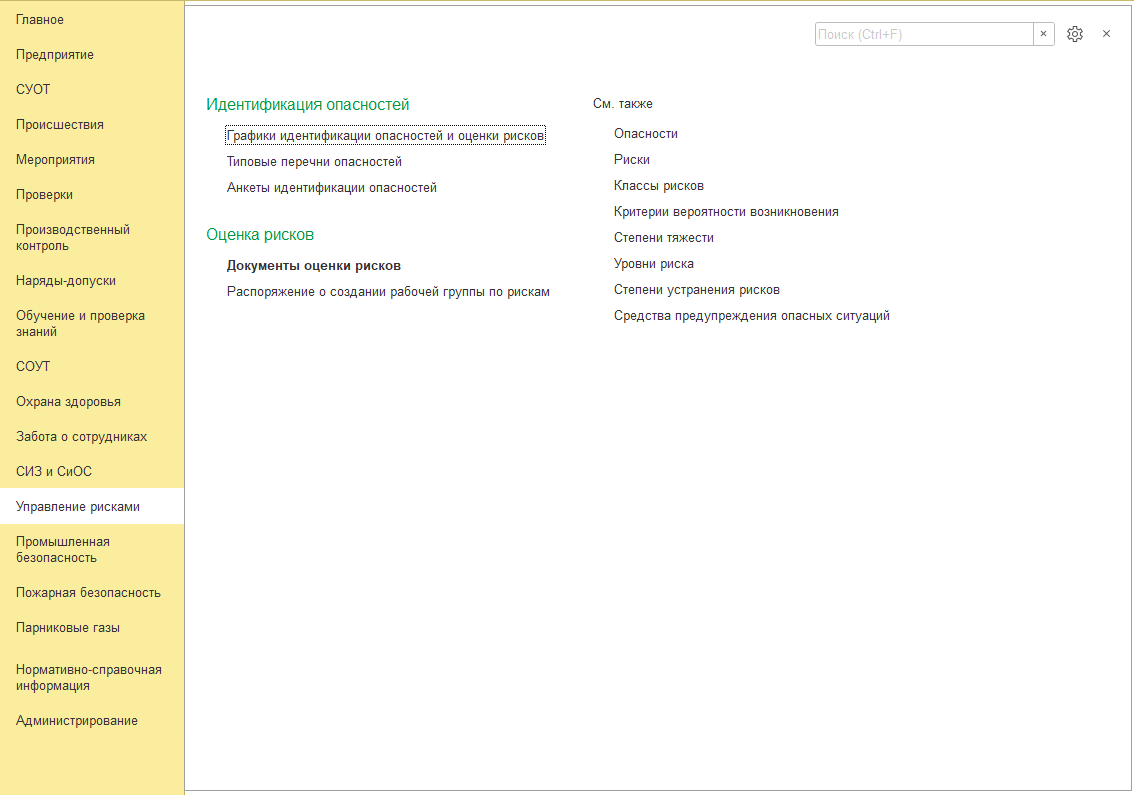Open the section menu settings gear
1134x795 pixels.
tap(1075, 34)
